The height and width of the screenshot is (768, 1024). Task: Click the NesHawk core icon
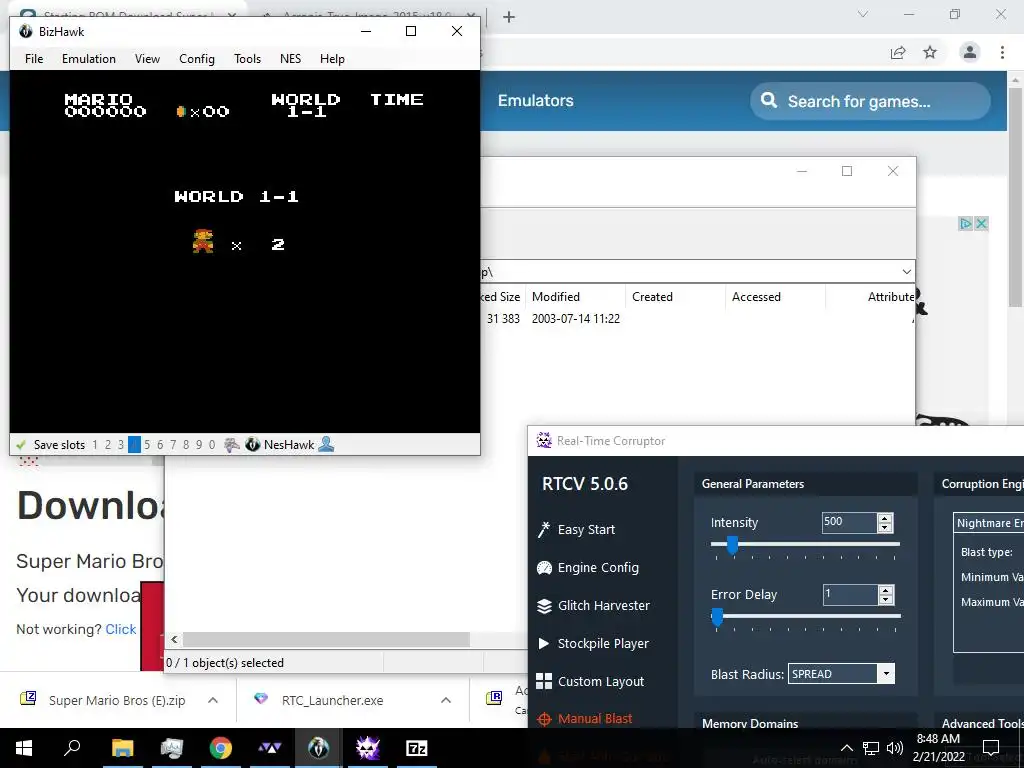click(253, 445)
